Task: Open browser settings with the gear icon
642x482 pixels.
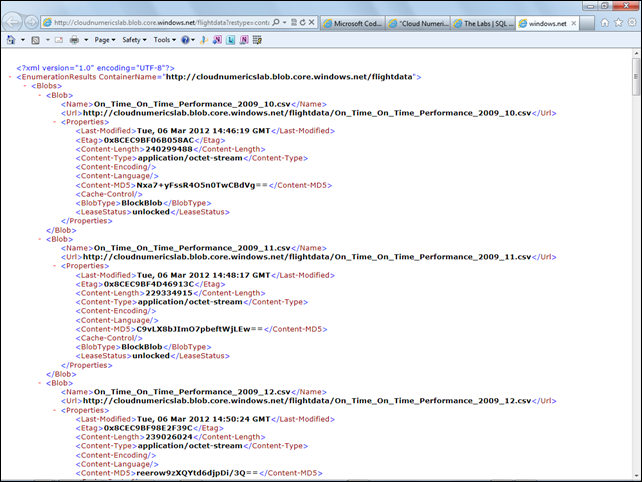Action: pos(632,23)
